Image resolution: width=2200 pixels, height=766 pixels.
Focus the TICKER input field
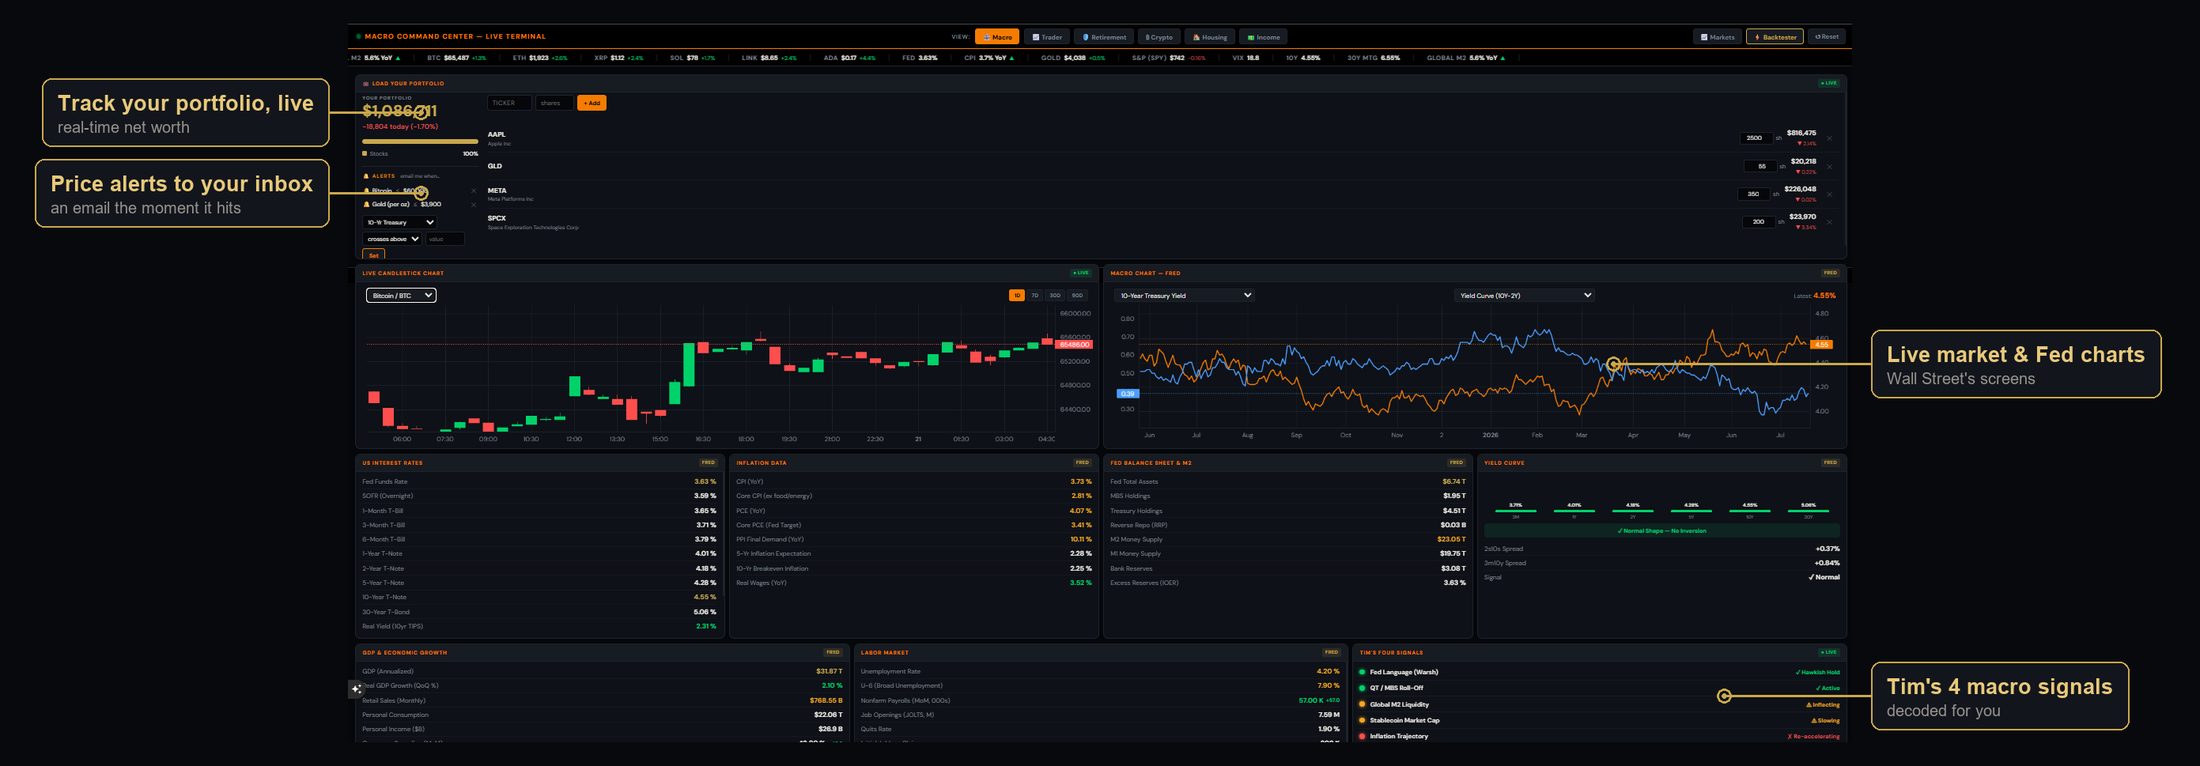point(509,103)
